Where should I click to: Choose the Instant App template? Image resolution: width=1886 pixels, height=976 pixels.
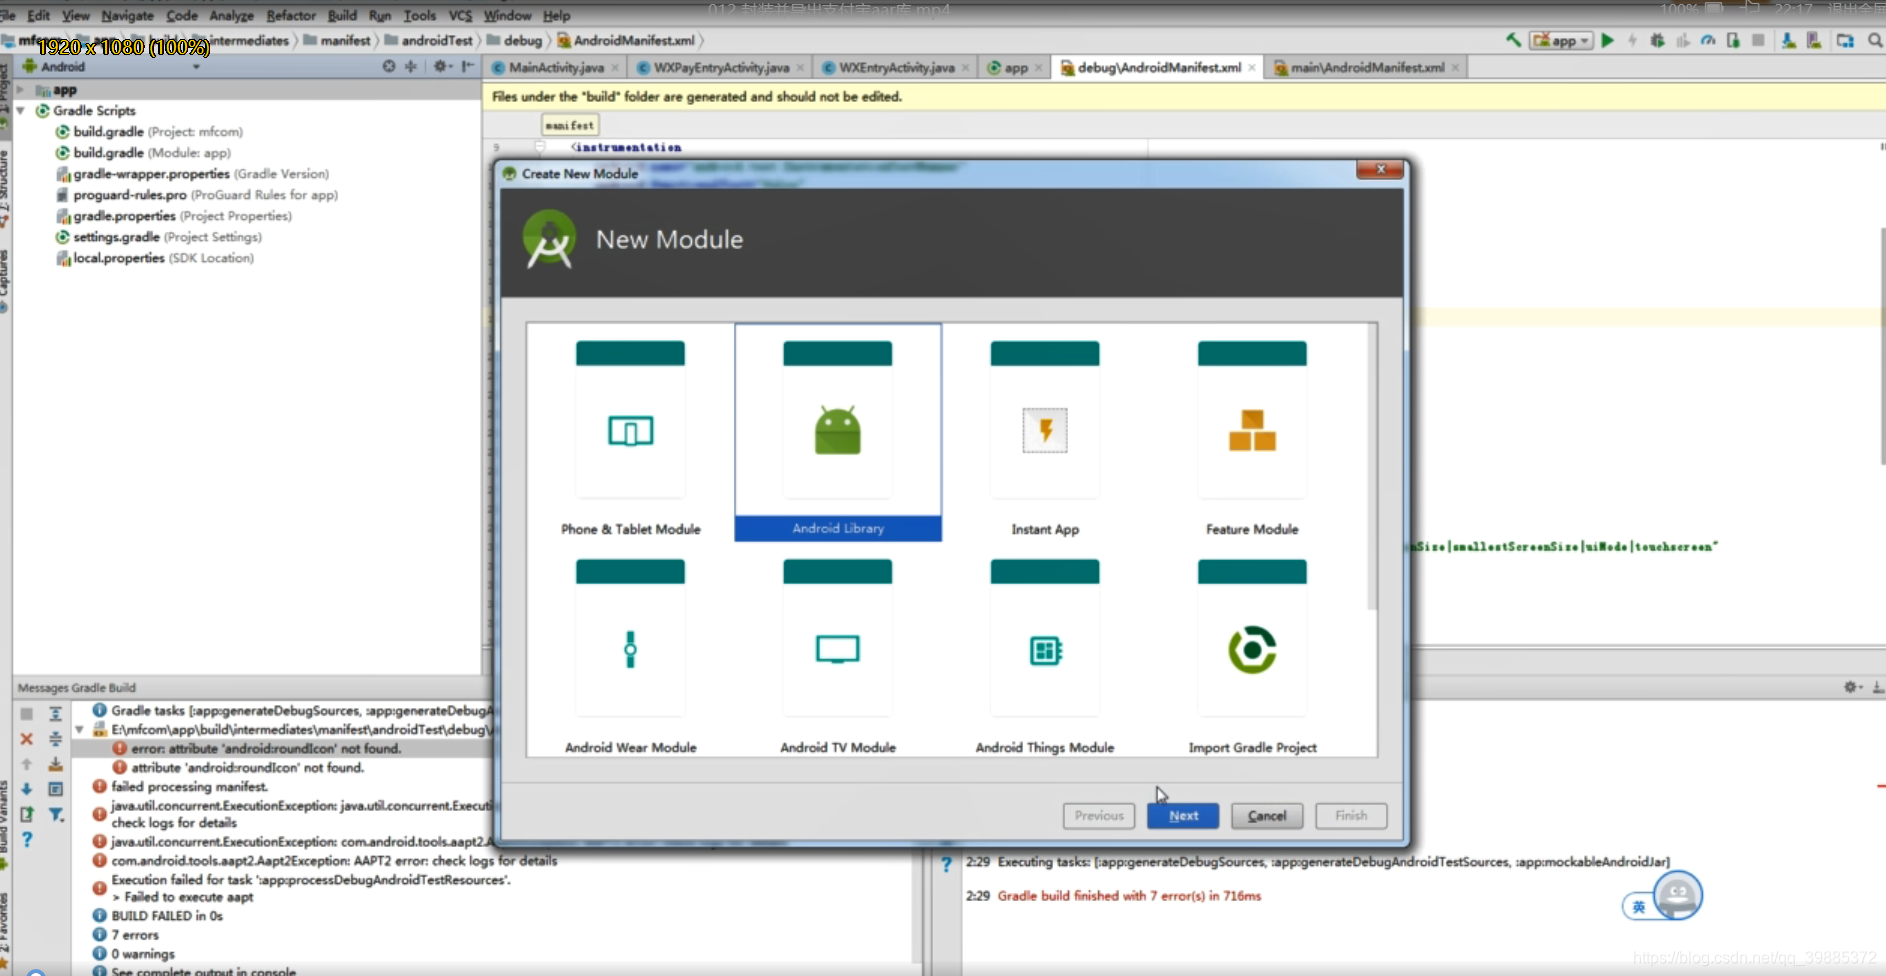(1045, 432)
